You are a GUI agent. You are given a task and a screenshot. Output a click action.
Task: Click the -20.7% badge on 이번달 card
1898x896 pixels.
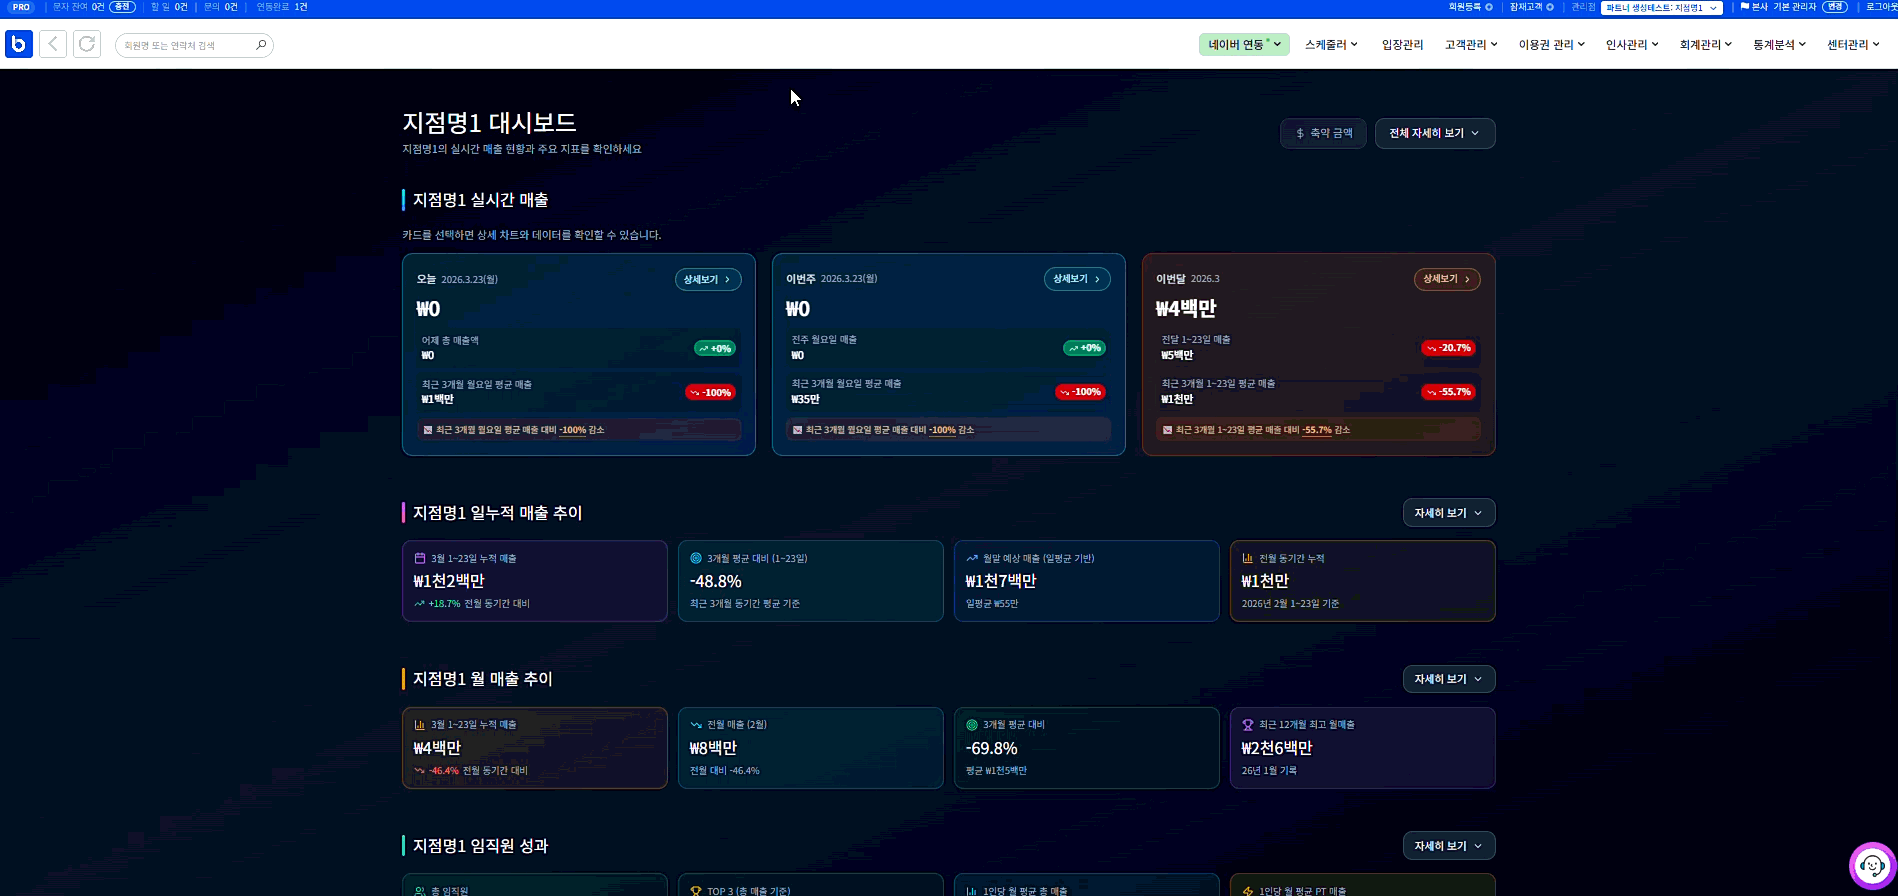(1449, 348)
